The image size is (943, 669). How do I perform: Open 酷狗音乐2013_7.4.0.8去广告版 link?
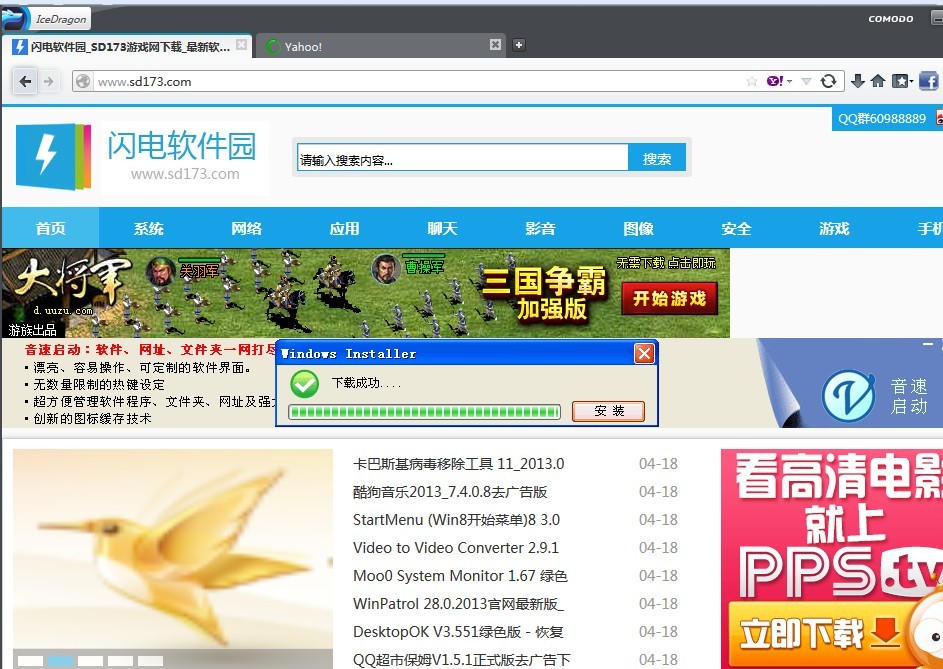[450, 492]
